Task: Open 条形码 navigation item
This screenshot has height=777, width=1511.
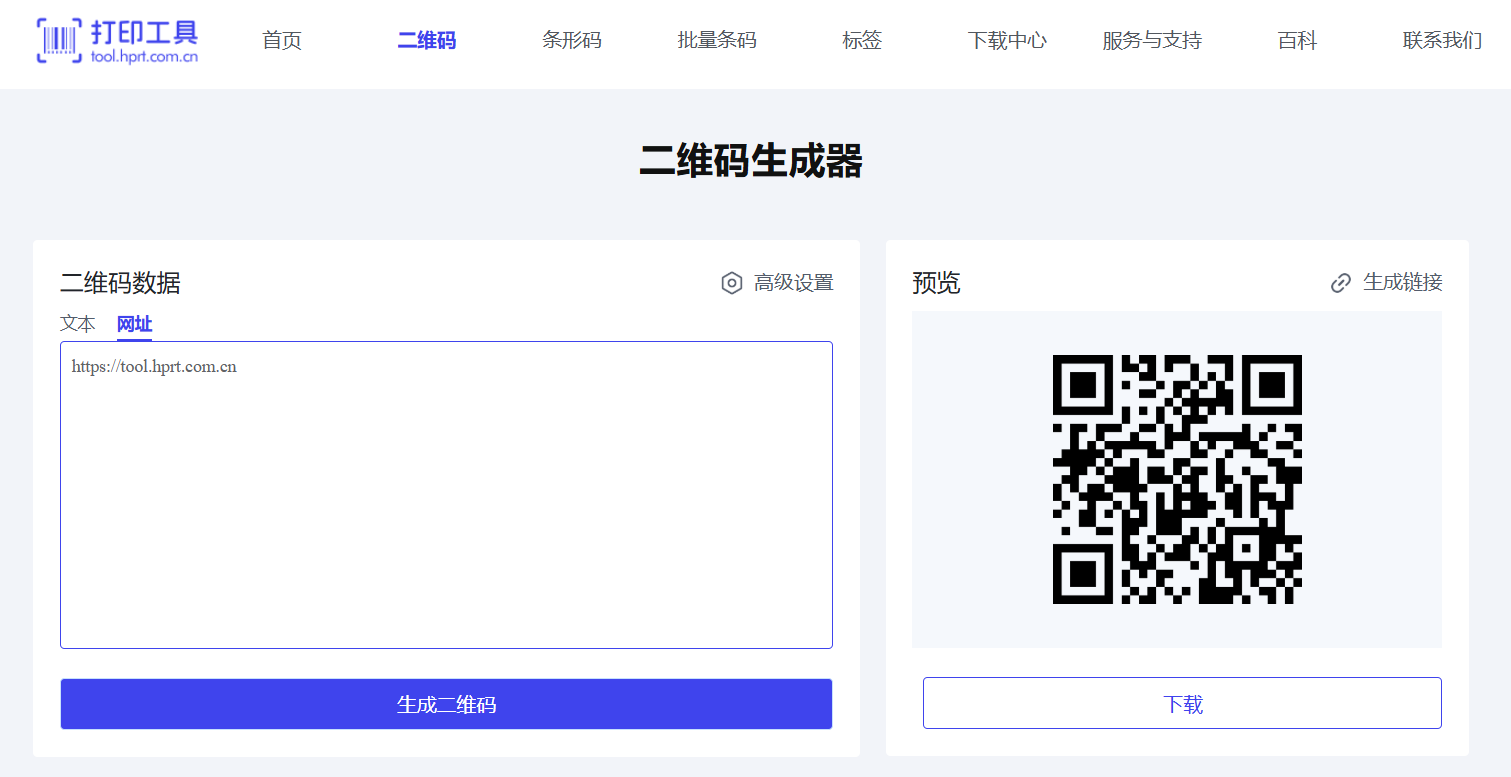Action: tap(572, 40)
